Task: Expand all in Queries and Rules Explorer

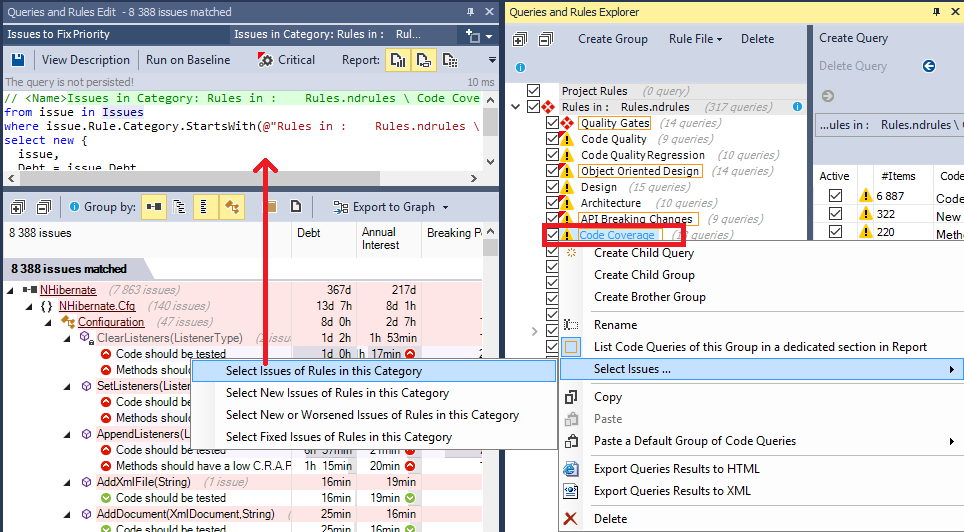Action: click(x=519, y=39)
